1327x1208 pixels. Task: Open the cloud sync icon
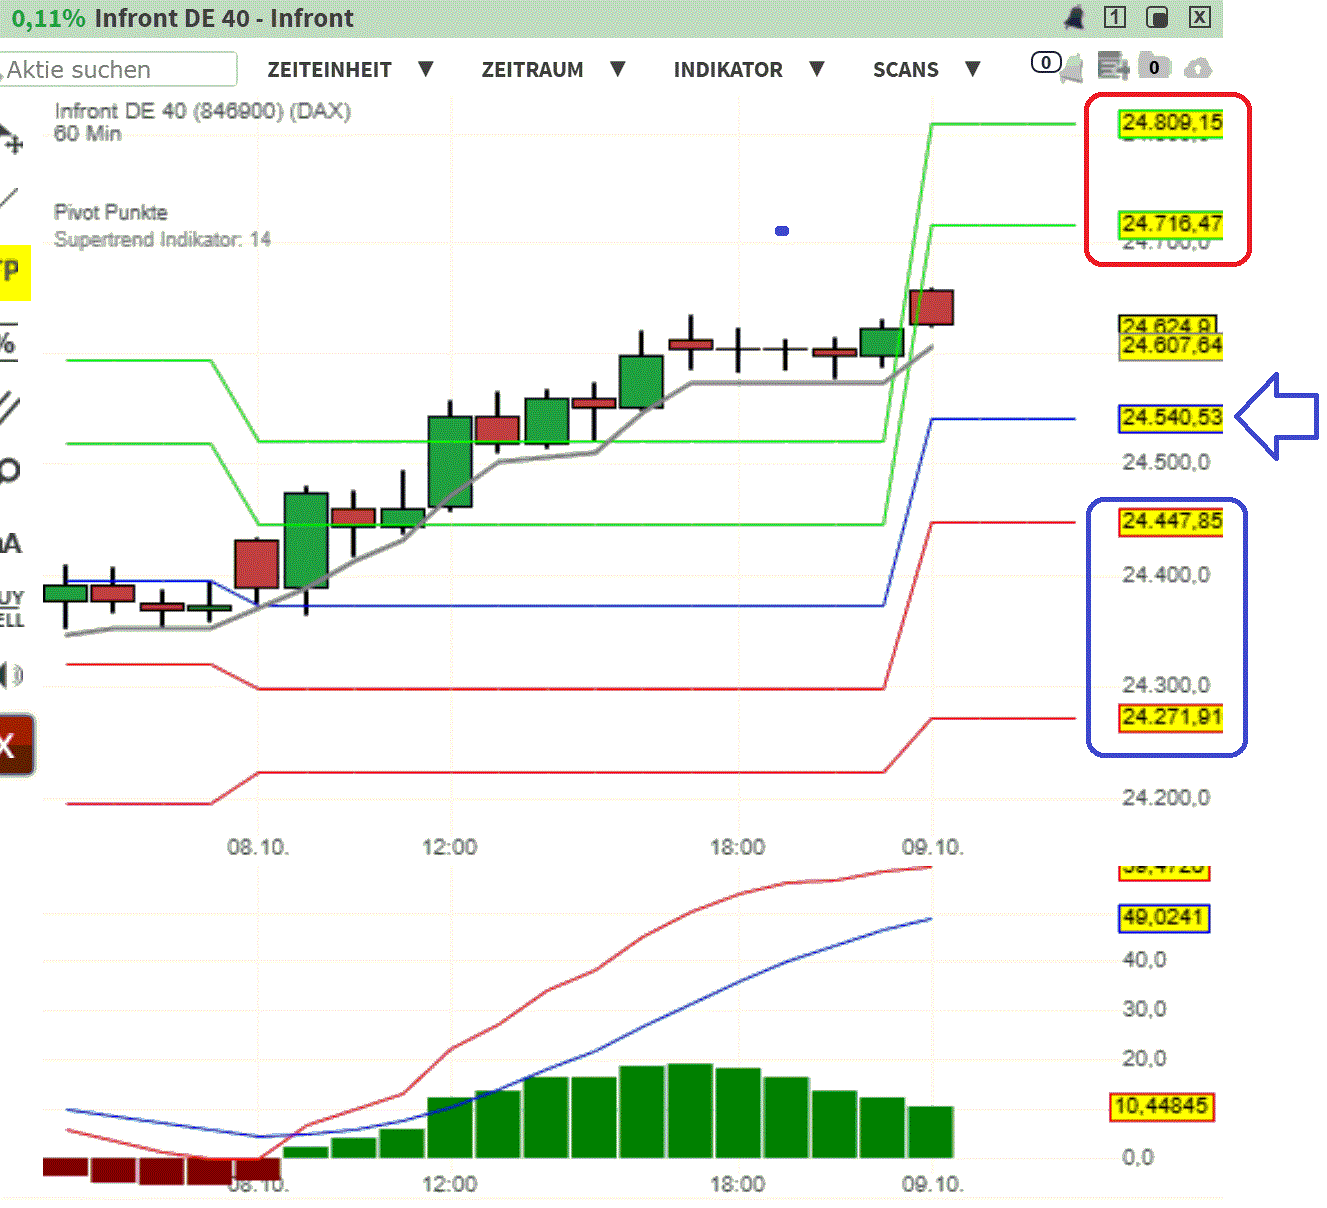(x=1197, y=67)
